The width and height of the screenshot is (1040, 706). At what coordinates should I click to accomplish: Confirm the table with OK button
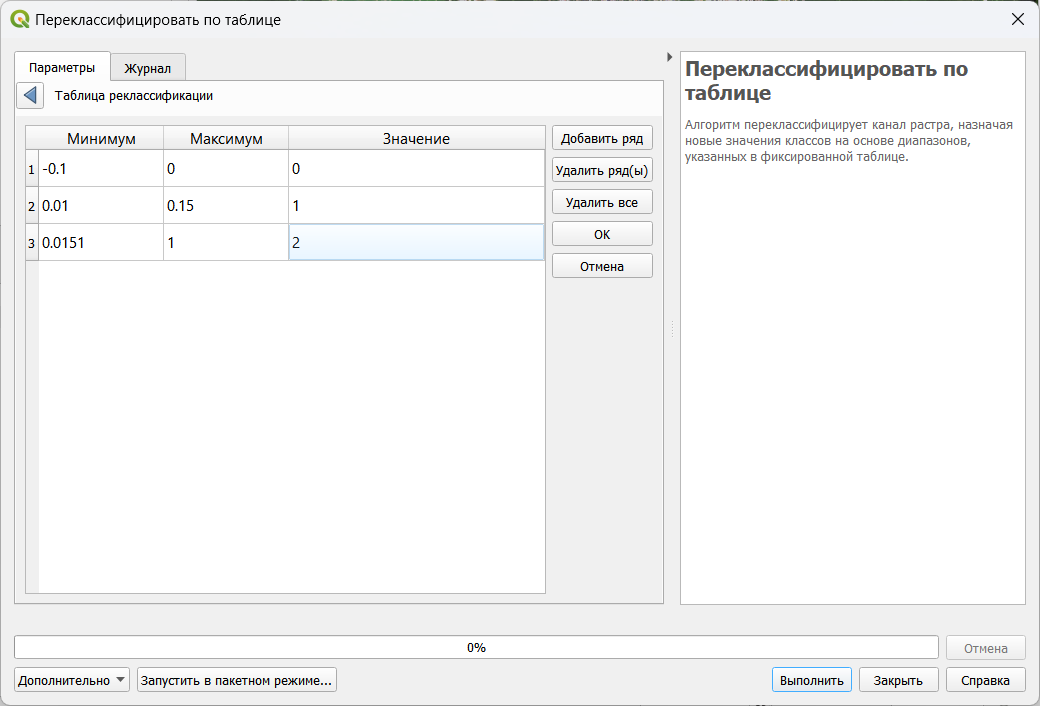coord(602,234)
